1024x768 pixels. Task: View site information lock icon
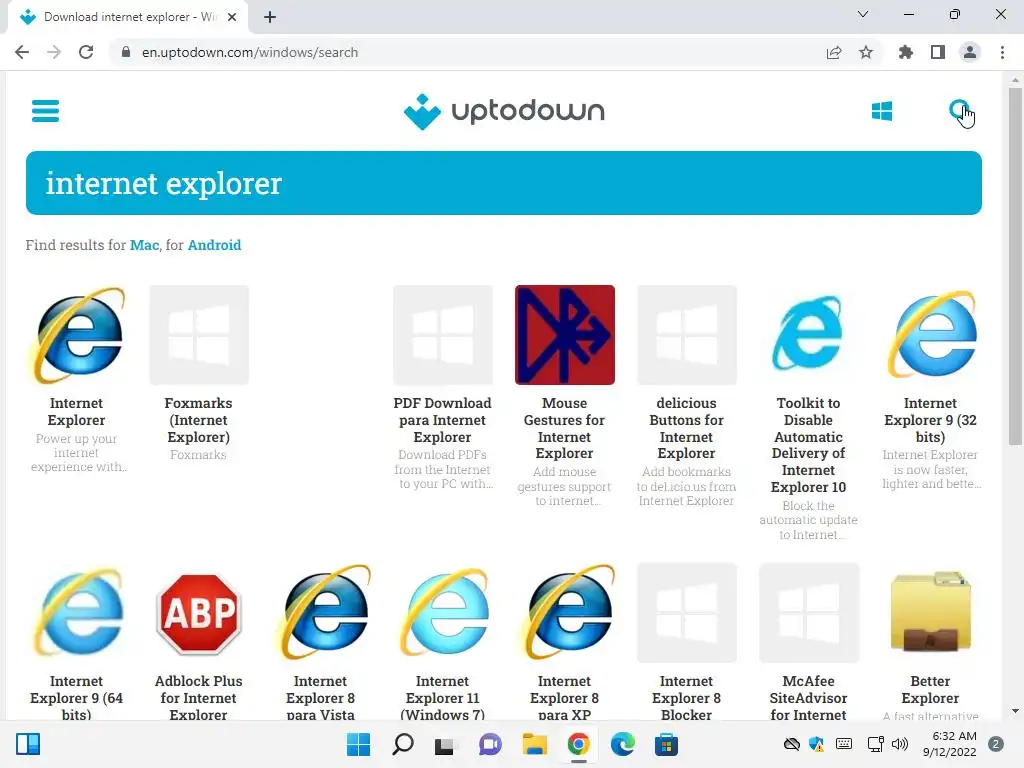pos(126,52)
